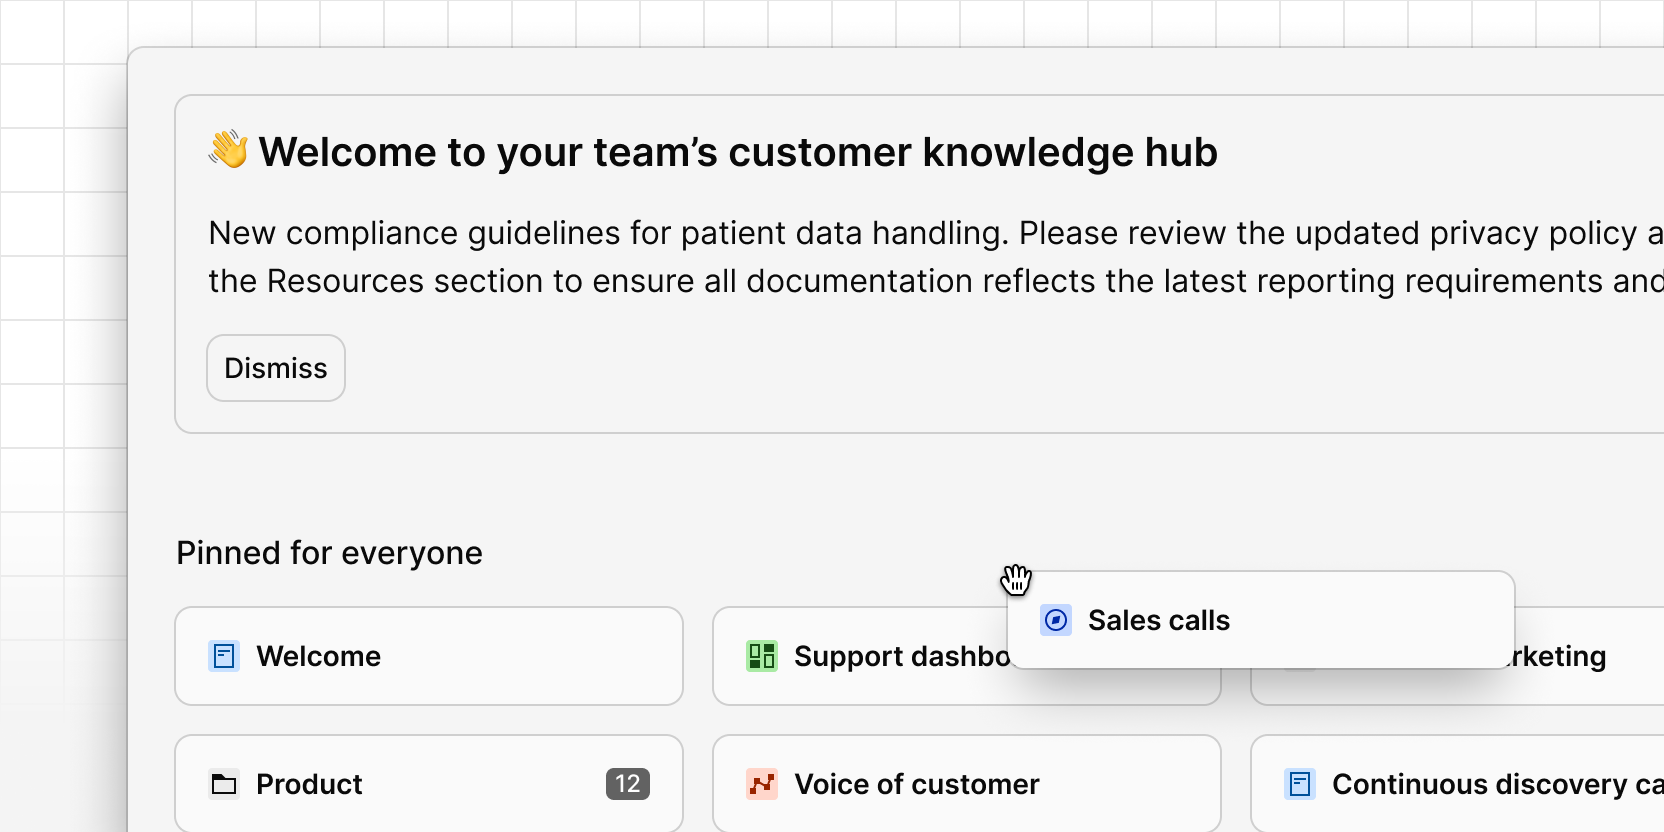This screenshot has width=1664, height=832.
Task: Click the Pinned for everyone heading
Action: pos(329,552)
